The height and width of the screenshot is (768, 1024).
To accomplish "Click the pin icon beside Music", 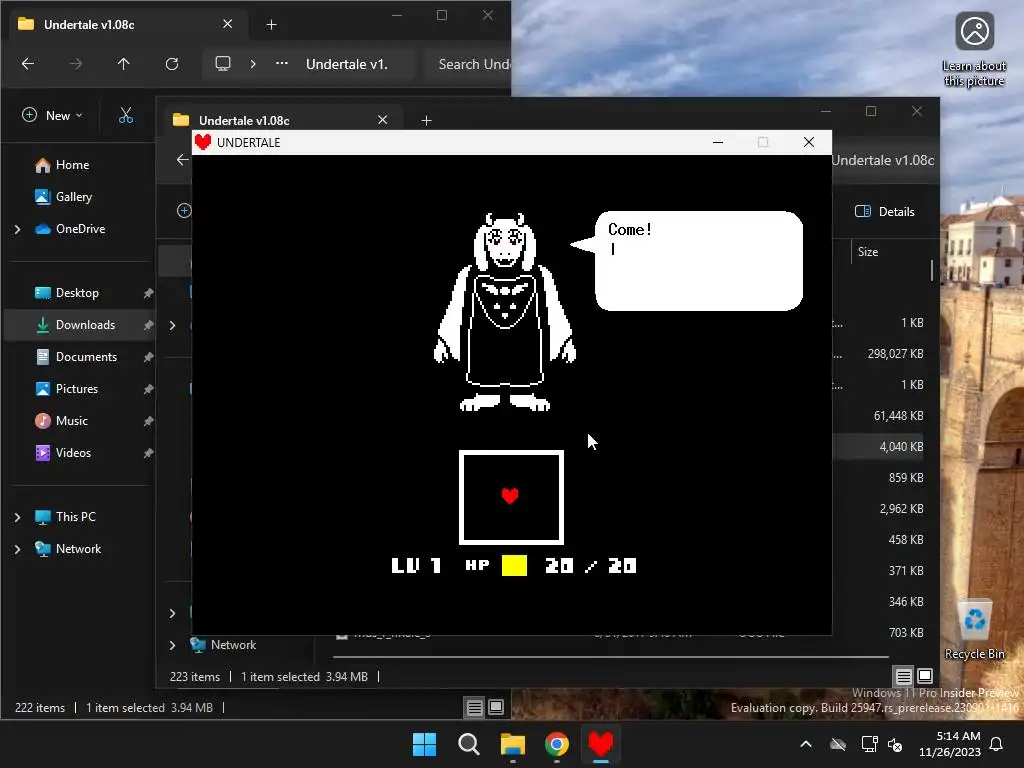I will pos(148,421).
